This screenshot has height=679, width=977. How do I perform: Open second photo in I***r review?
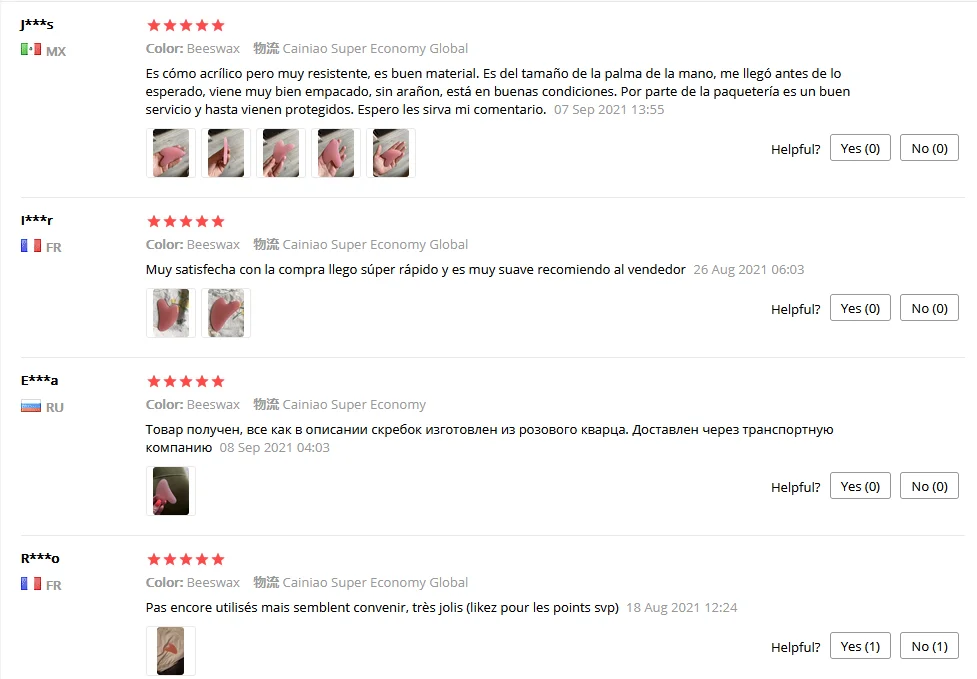[226, 313]
